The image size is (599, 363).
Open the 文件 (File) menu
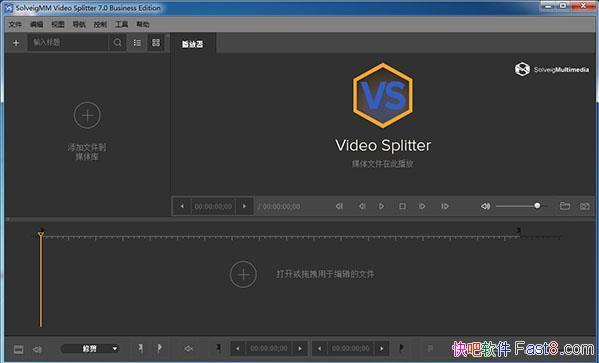15,24
